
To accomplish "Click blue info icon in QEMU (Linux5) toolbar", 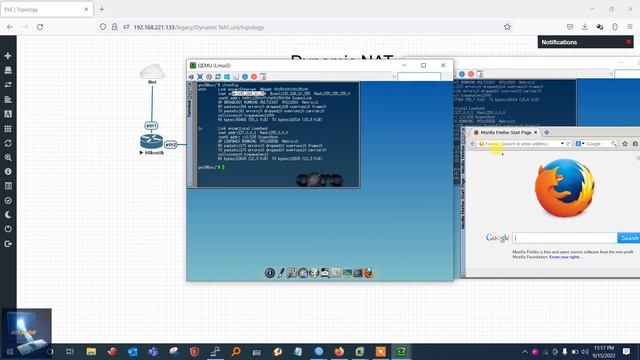I will tap(245, 77).
